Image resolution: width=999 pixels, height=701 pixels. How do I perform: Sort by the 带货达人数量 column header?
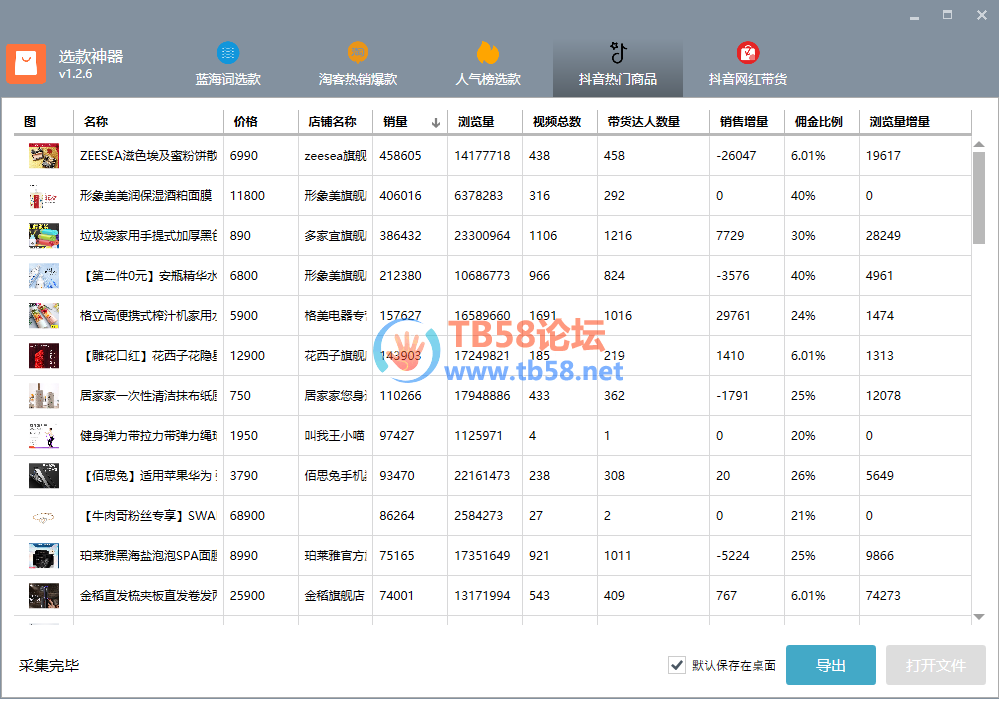(654, 122)
